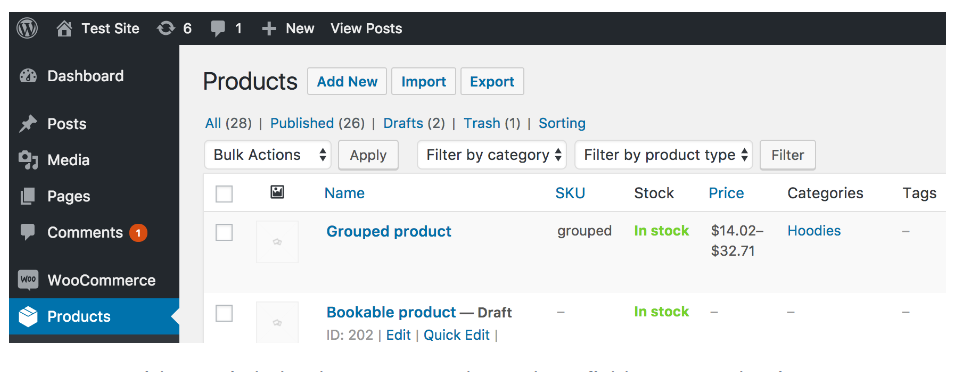
Task: Click the plus New icon
Action: point(268,28)
